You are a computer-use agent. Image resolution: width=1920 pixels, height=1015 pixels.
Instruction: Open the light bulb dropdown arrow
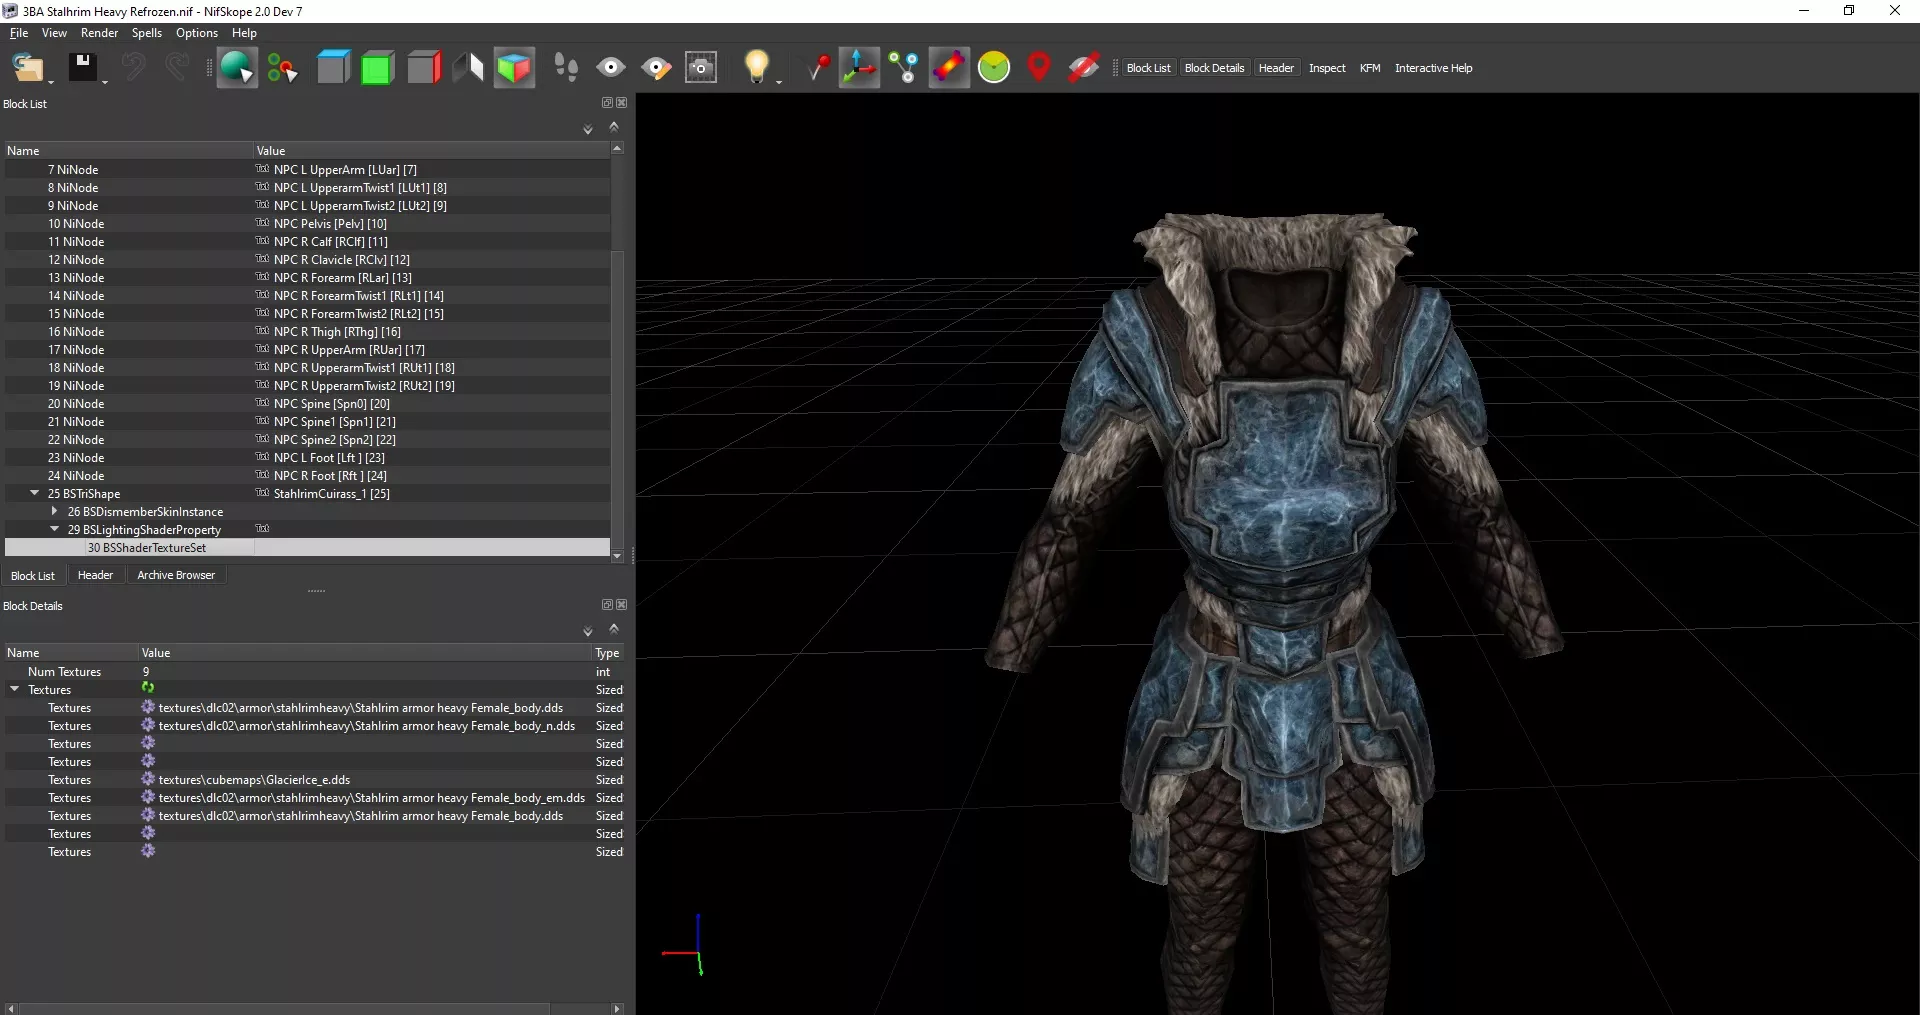tap(779, 81)
